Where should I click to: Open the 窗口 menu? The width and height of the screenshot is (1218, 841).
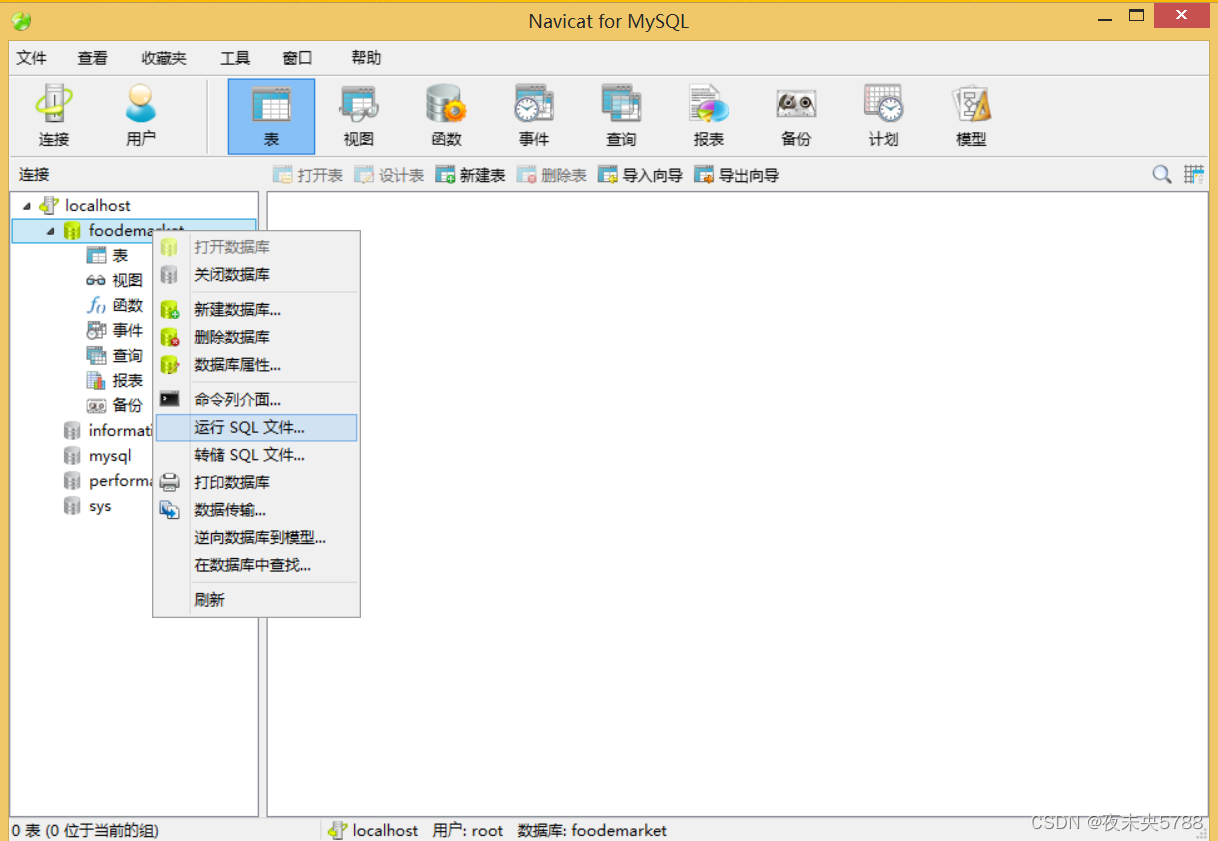(x=297, y=58)
